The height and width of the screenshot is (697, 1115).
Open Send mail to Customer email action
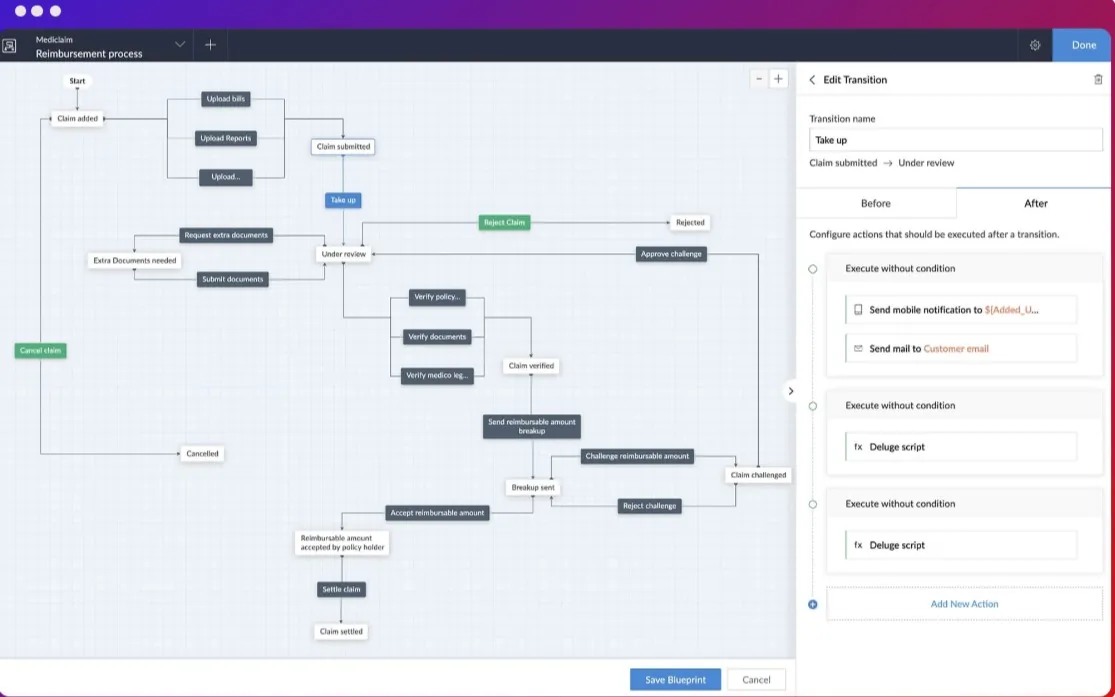[x=961, y=348]
